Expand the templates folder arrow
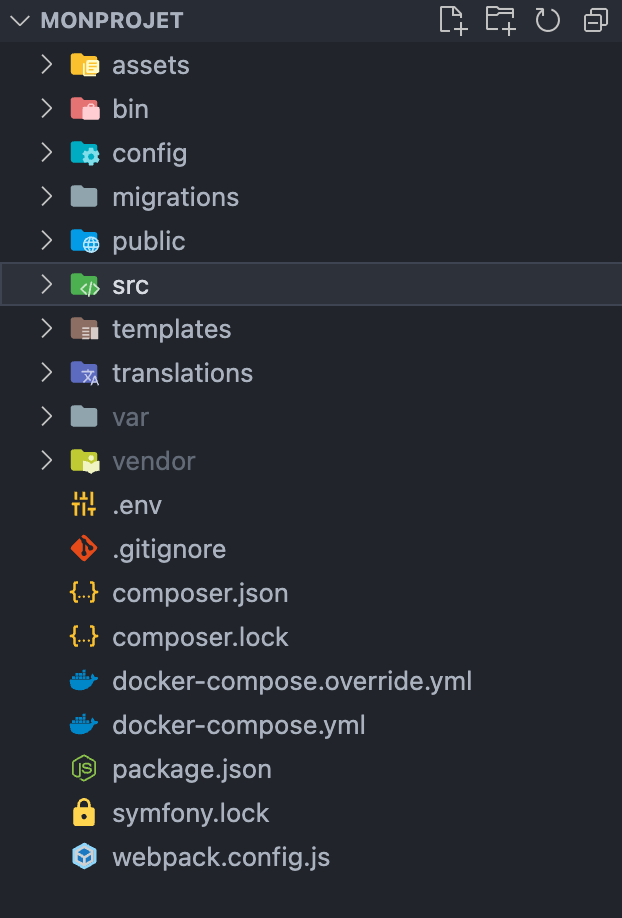Viewport: 622px width, 918px height. (x=46, y=329)
